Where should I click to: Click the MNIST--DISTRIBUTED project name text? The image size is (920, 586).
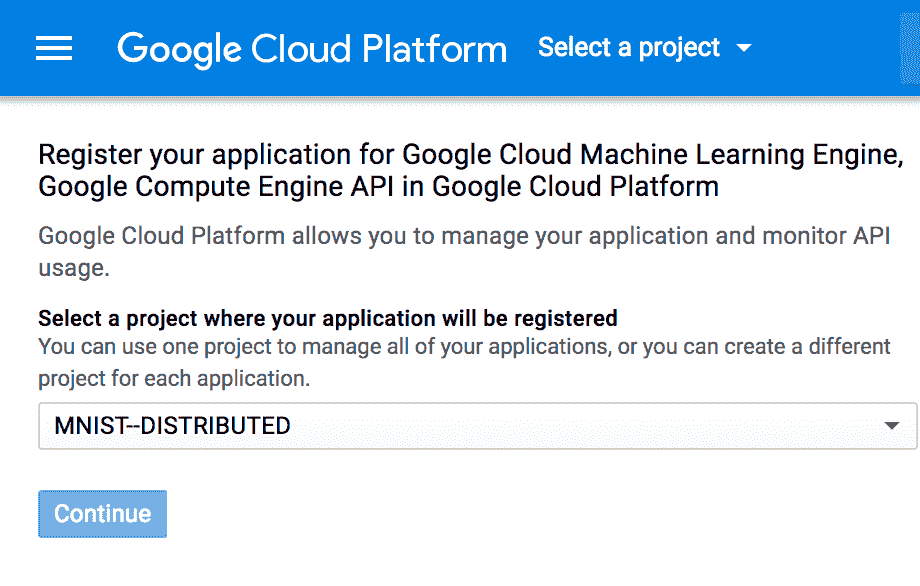click(x=172, y=426)
